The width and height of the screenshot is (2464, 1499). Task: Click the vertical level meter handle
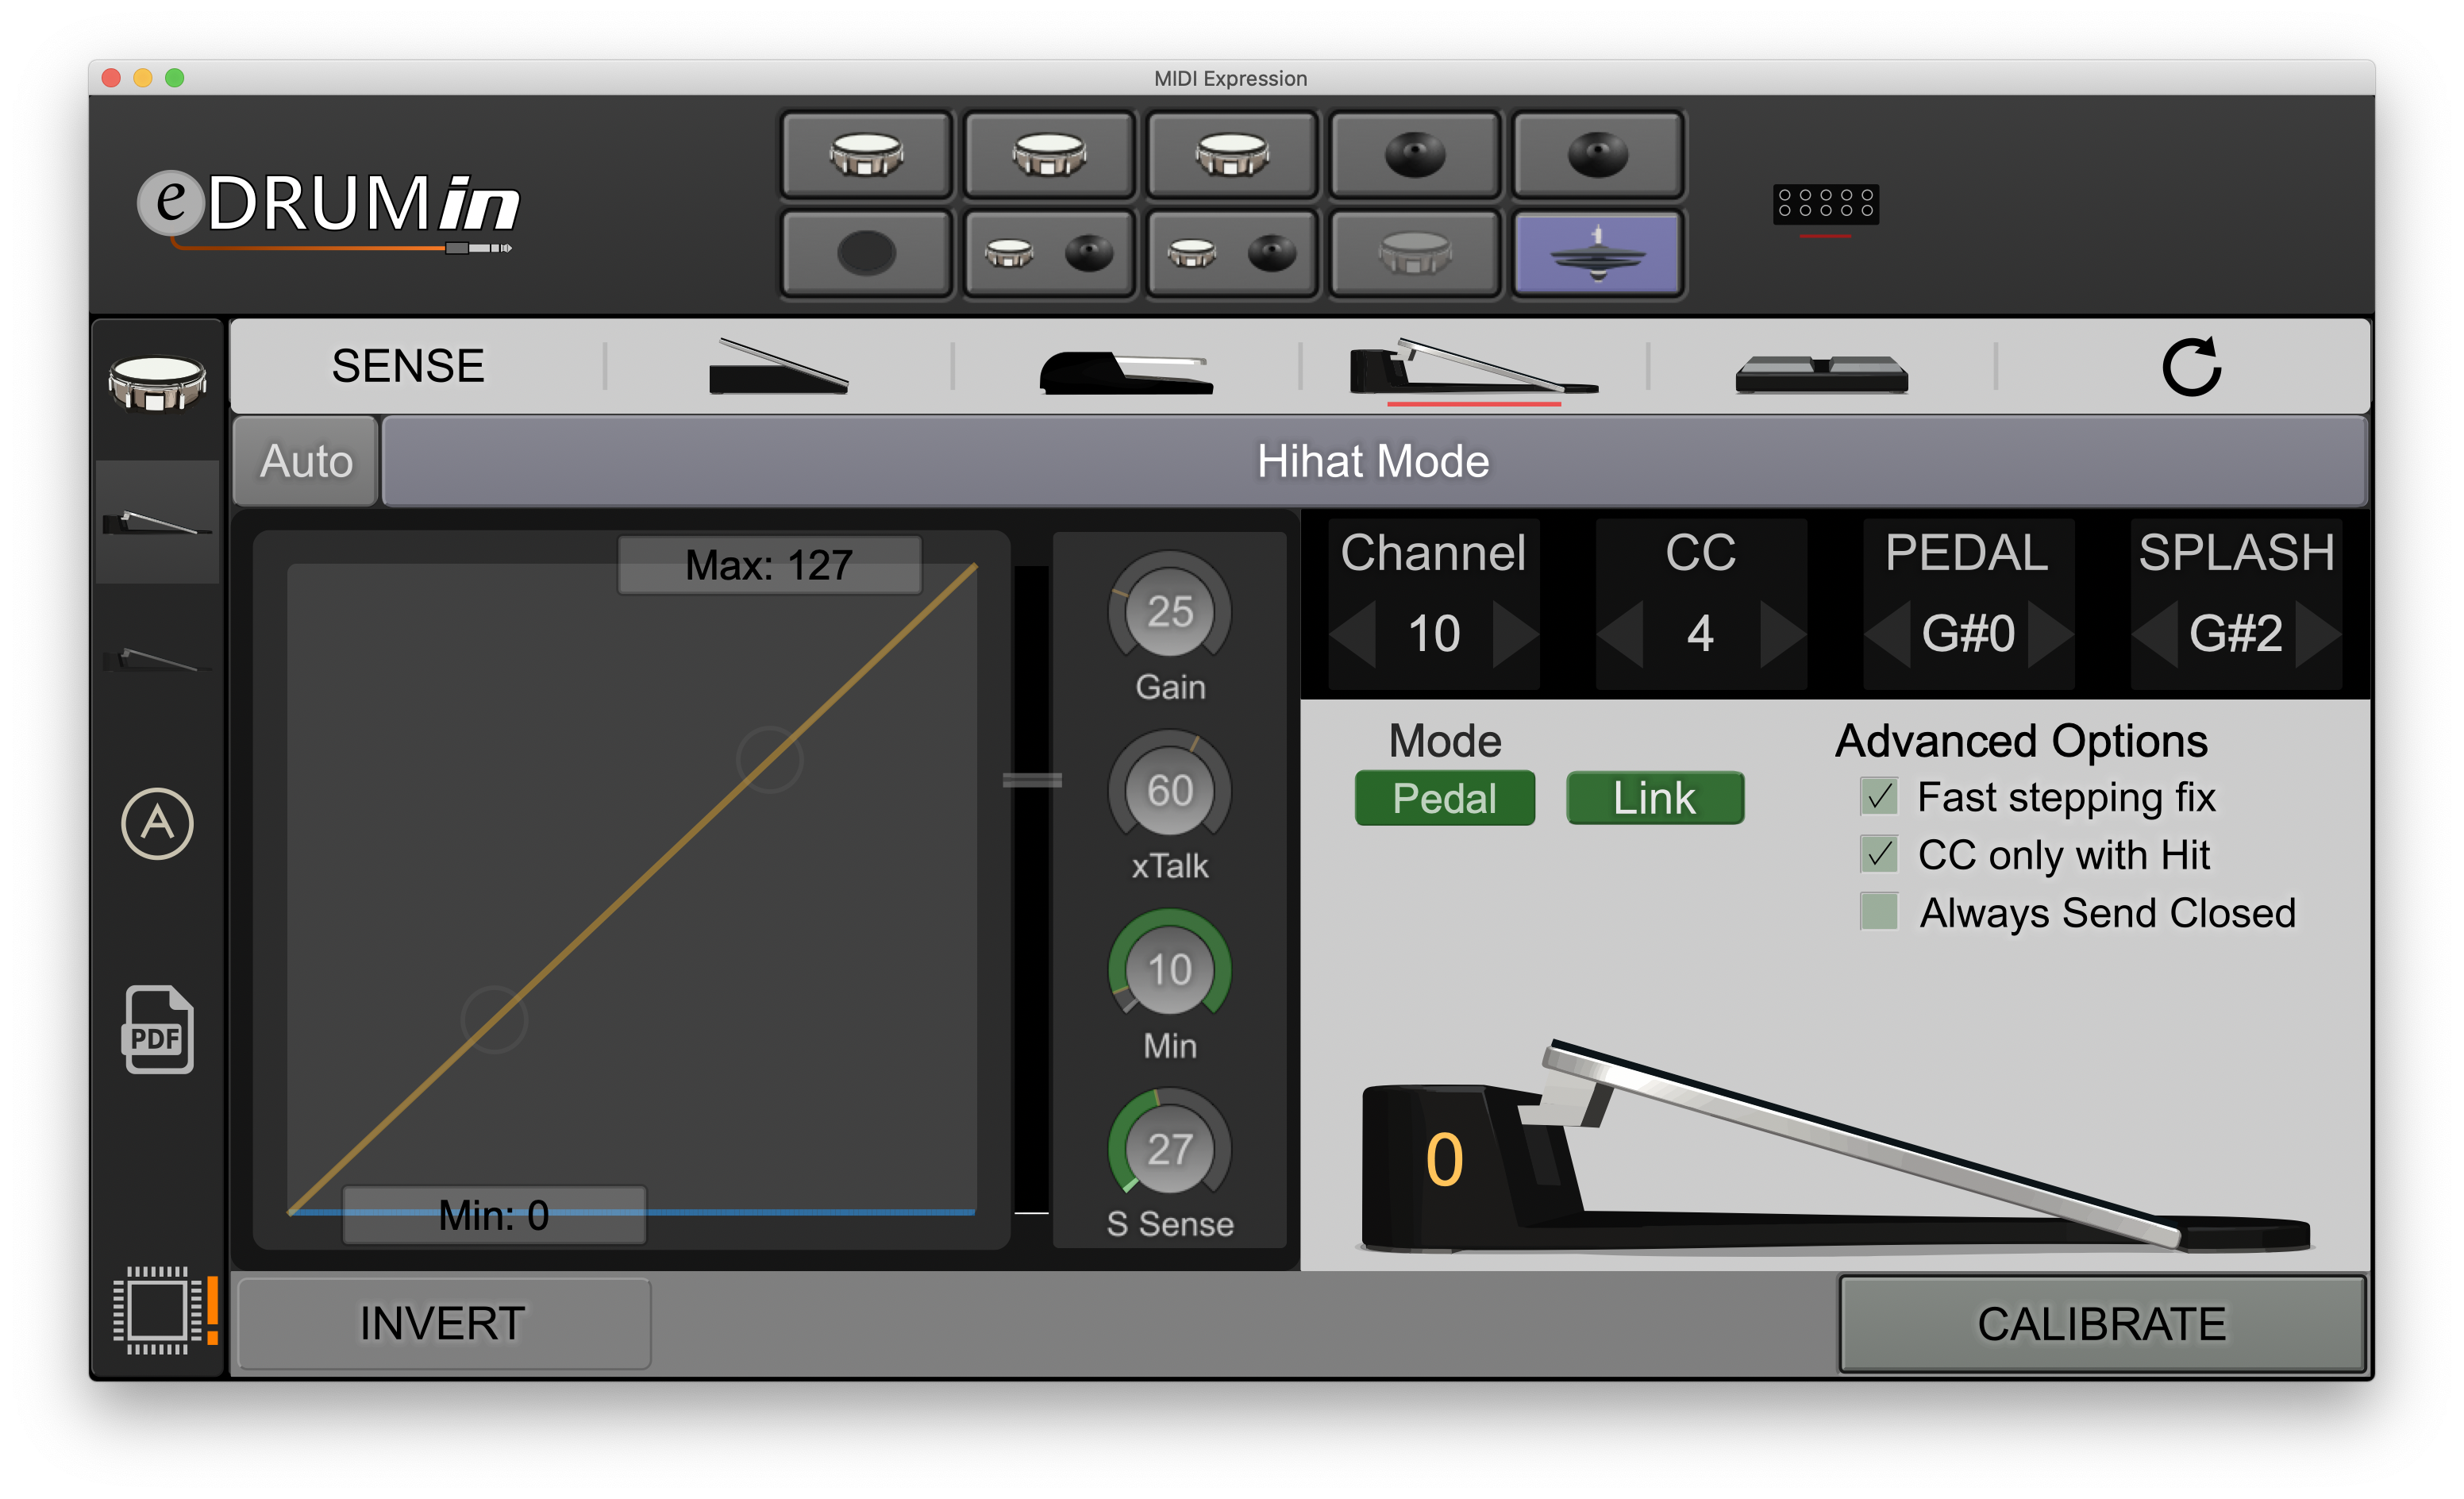point(1032,780)
